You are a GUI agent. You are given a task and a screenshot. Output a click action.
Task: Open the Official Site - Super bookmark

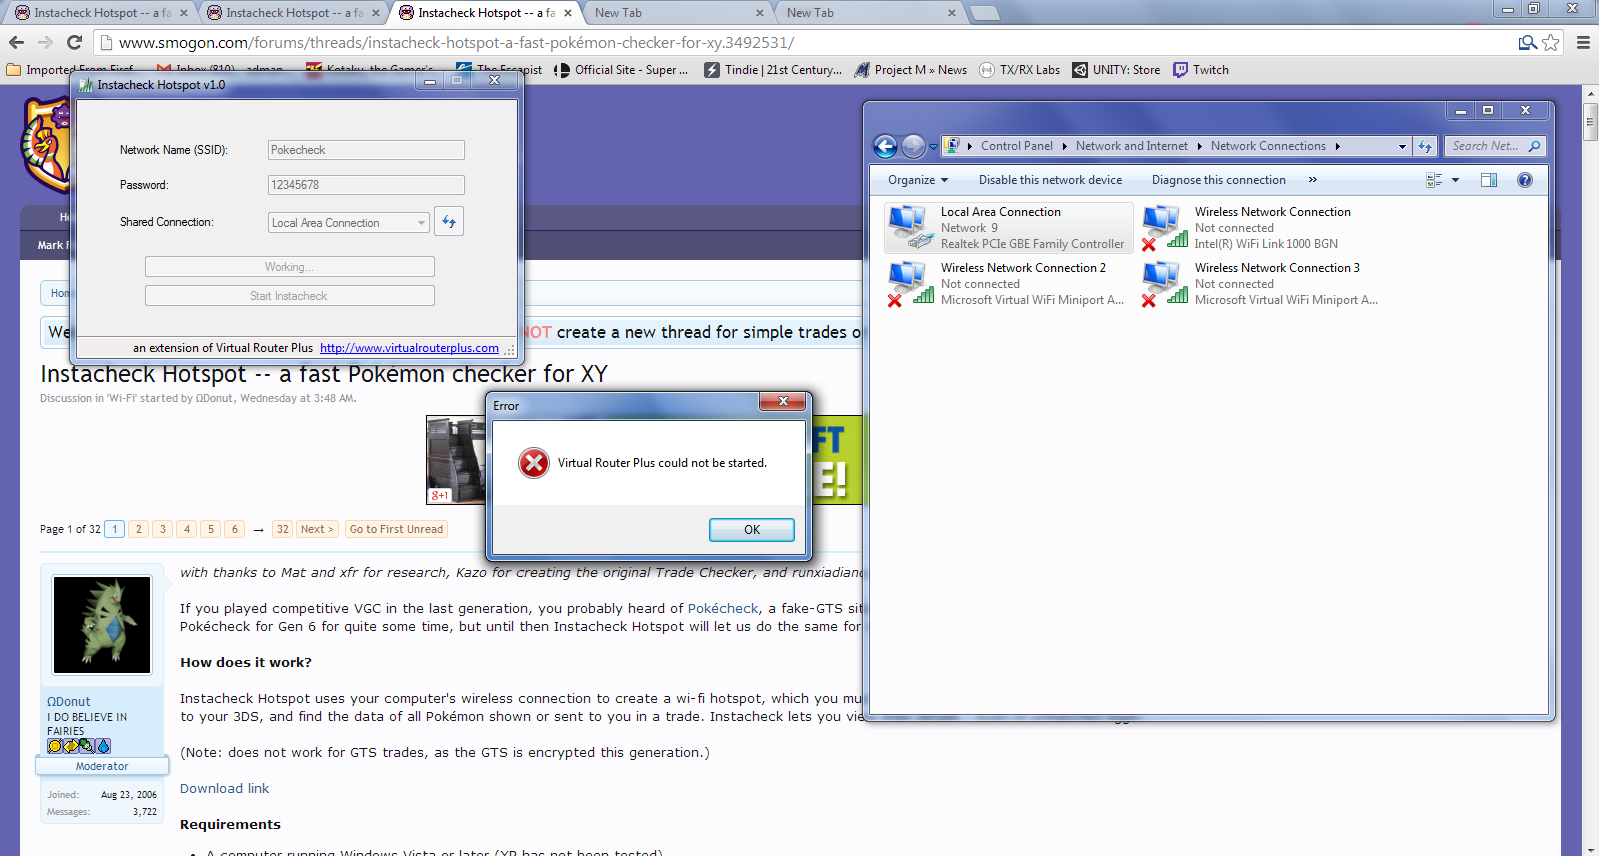tap(621, 70)
